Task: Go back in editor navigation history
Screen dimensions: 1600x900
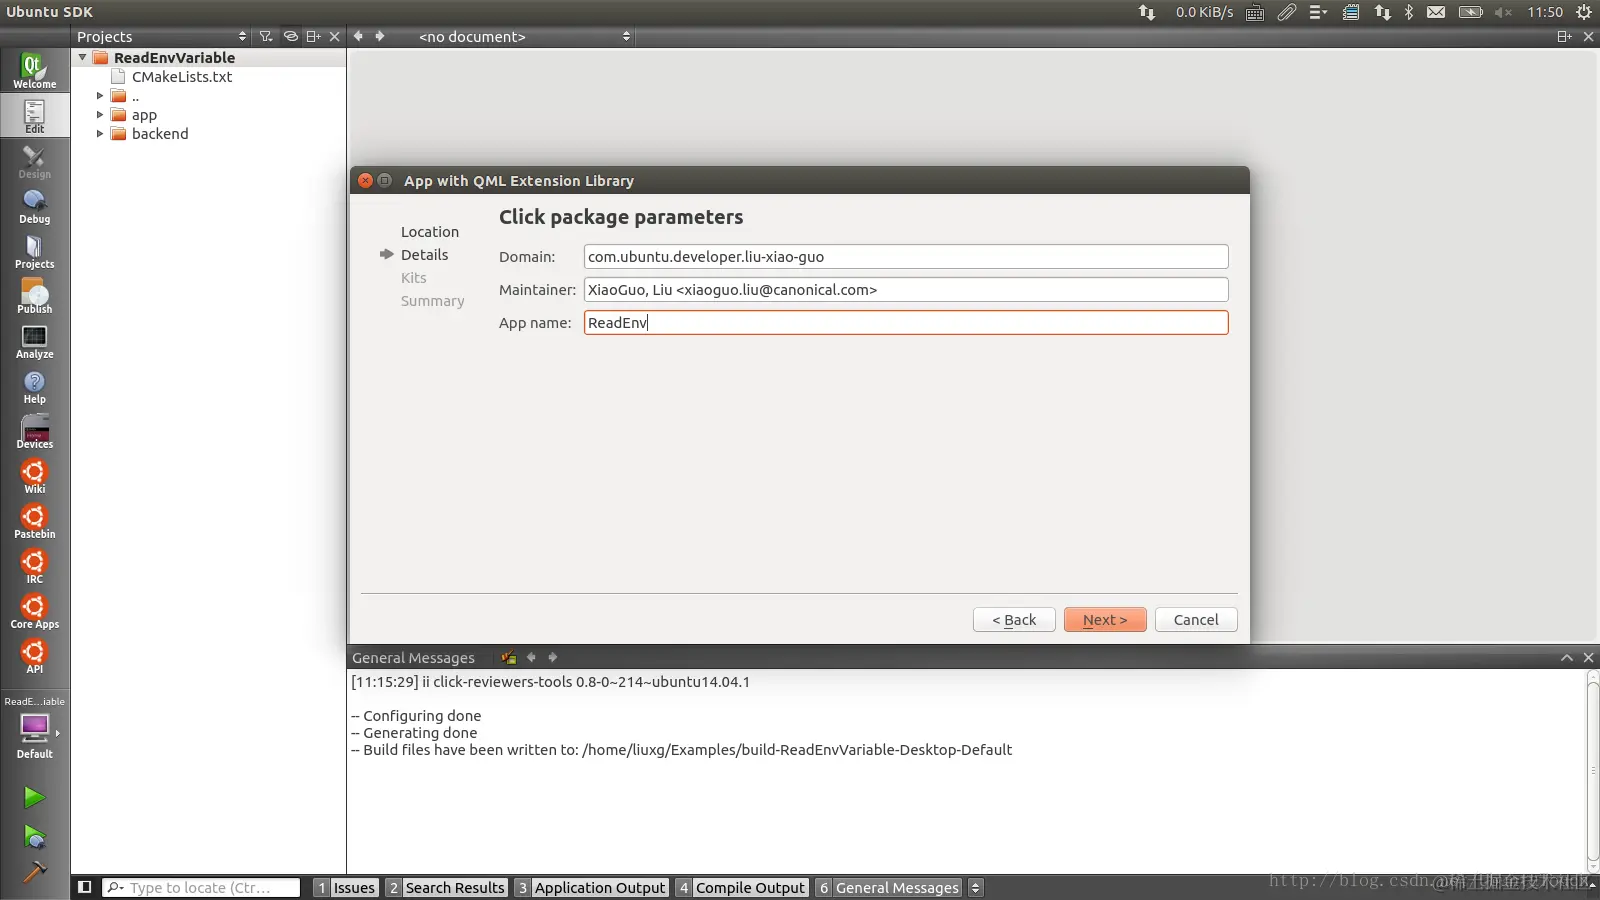Action: pos(358,36)
